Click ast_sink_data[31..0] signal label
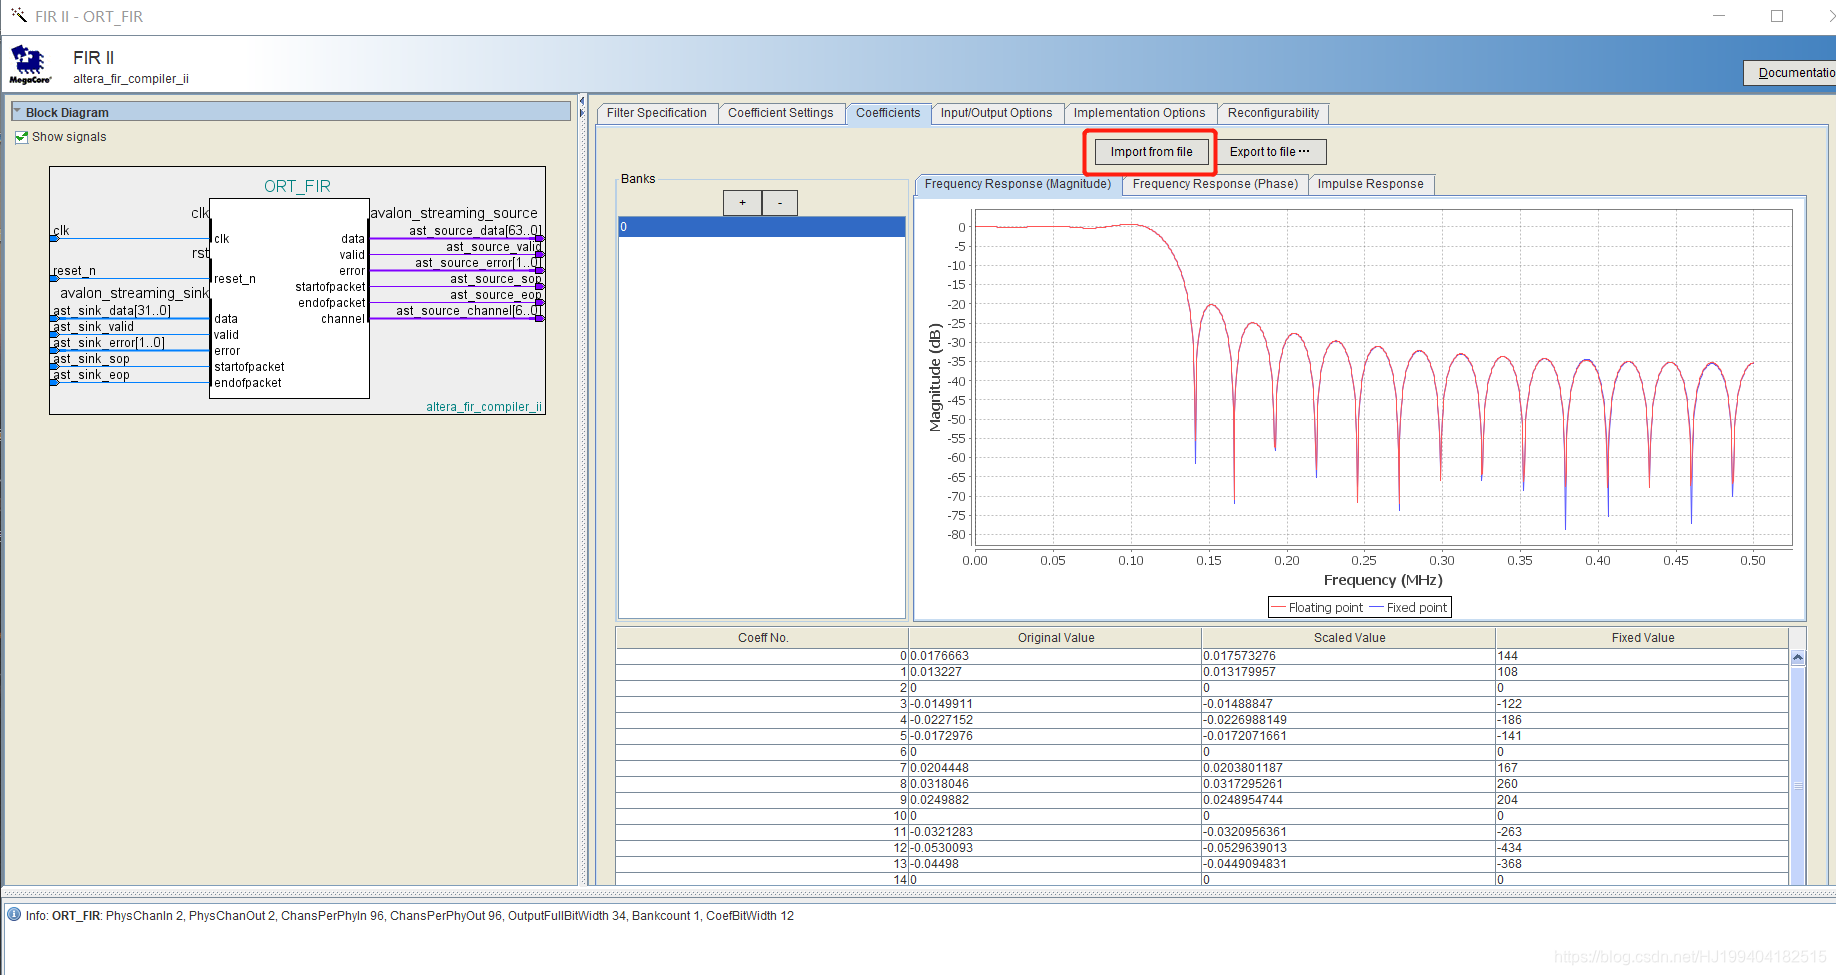The width and height of the screenshot is (1836, 975). pyautogui.click(x=112, y=311)
